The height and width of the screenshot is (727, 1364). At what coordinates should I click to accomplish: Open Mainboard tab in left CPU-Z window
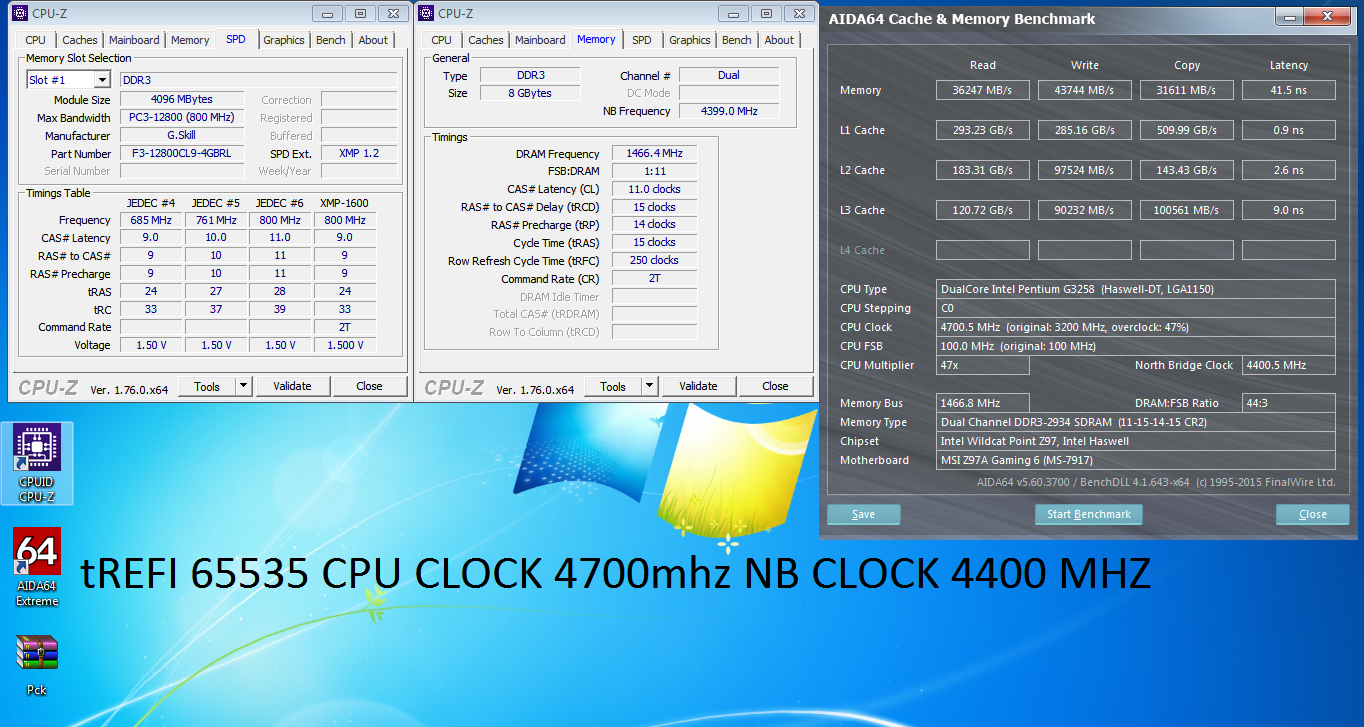click(x=134, y=40)
